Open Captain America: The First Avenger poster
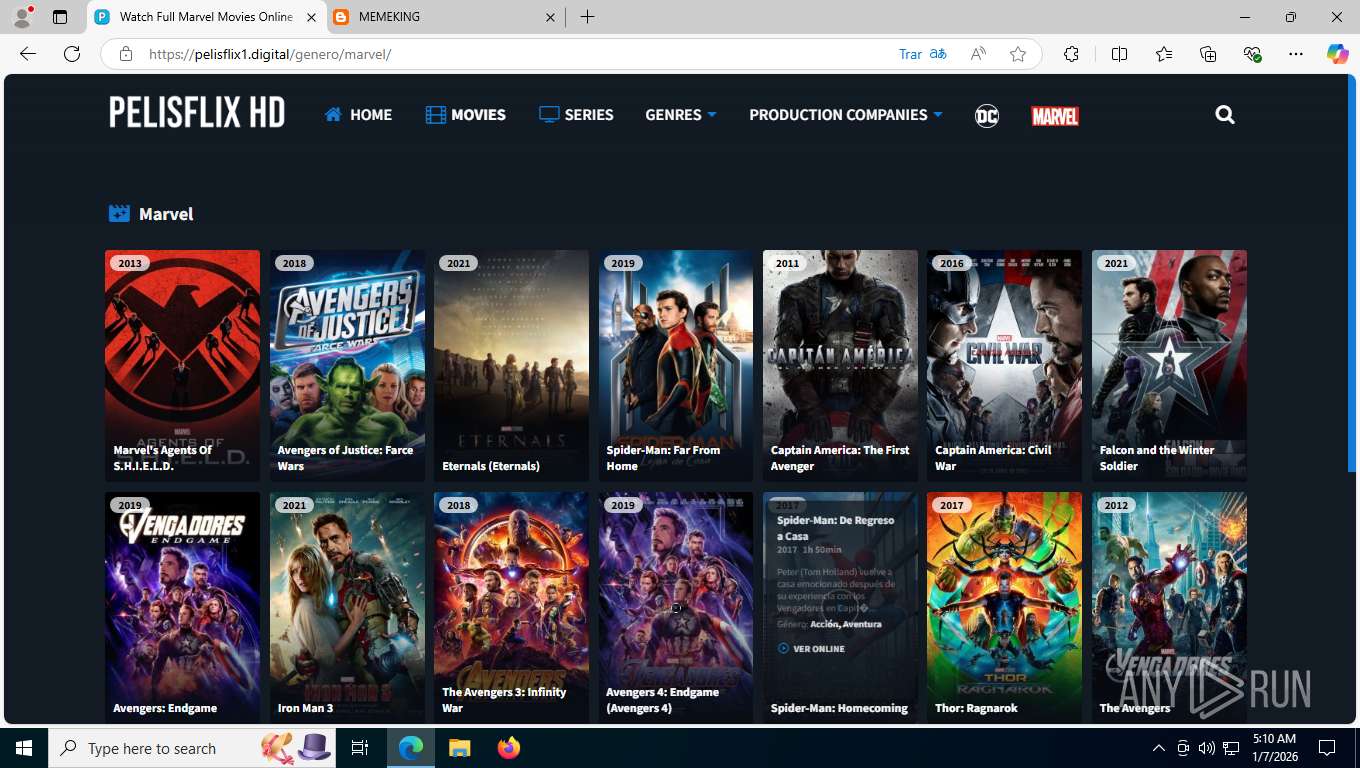The width and height of the screenshot is (1360, 768). (840, 366)
